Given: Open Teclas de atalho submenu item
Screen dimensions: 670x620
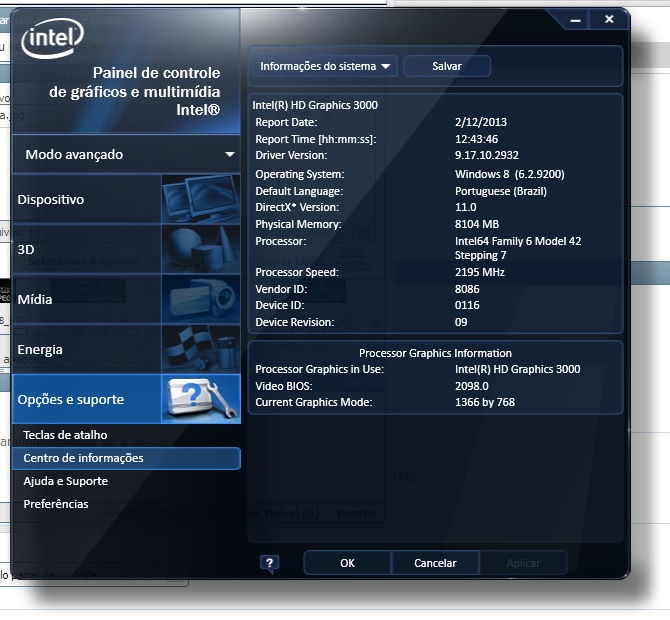Looking at the screenshot, I should click(x=65, y=435).
